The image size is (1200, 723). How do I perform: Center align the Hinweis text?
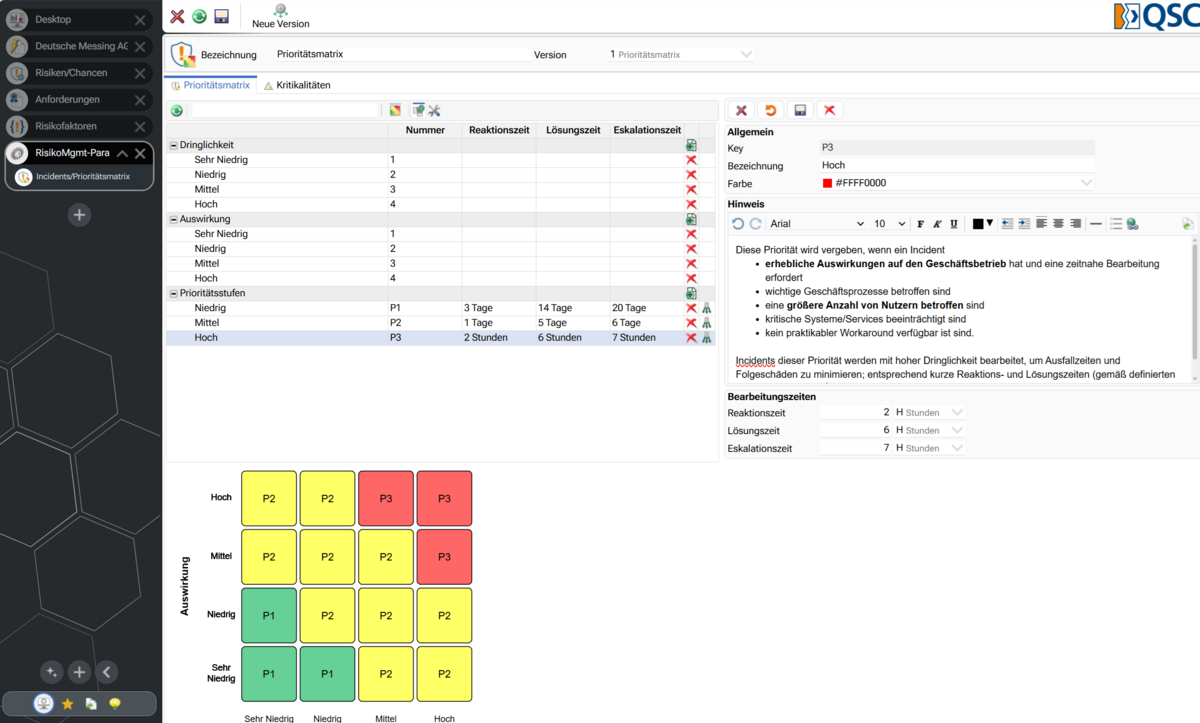[1058, 224]
